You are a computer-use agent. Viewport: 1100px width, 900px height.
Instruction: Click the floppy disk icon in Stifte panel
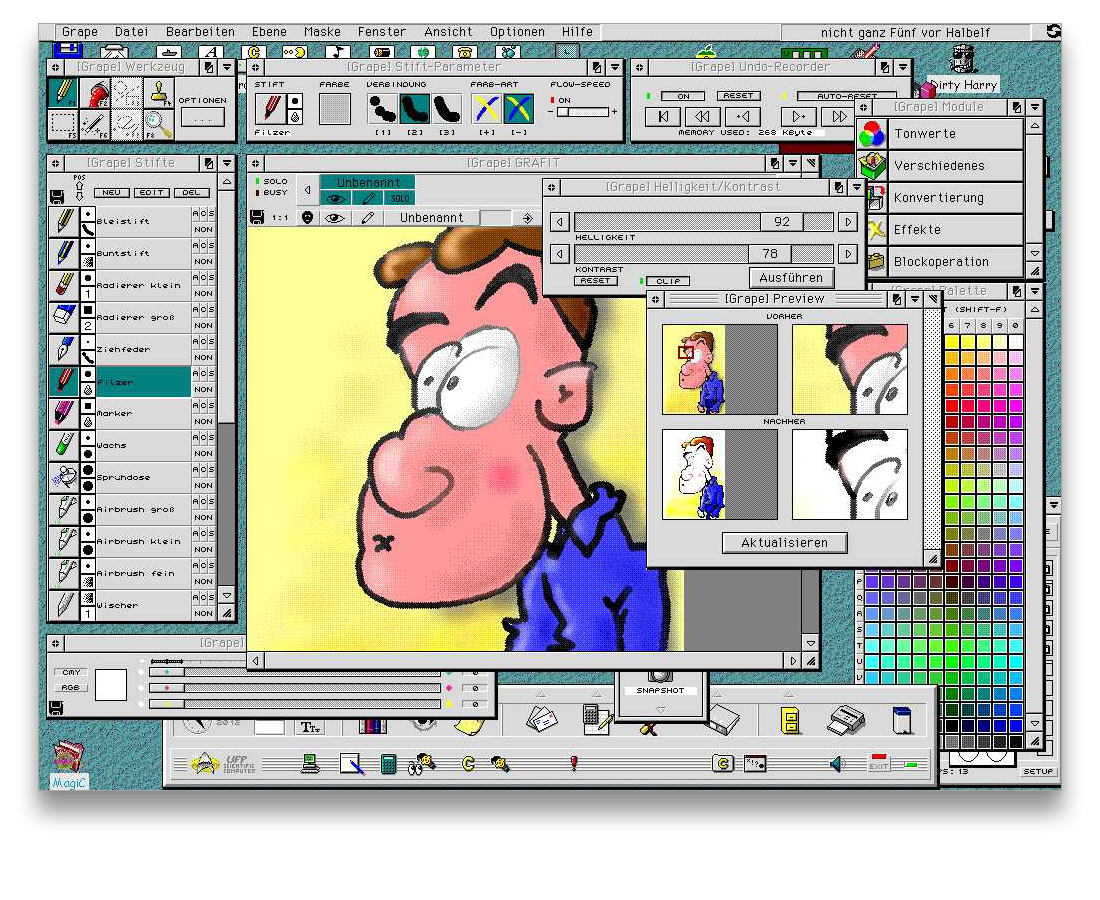57,196
